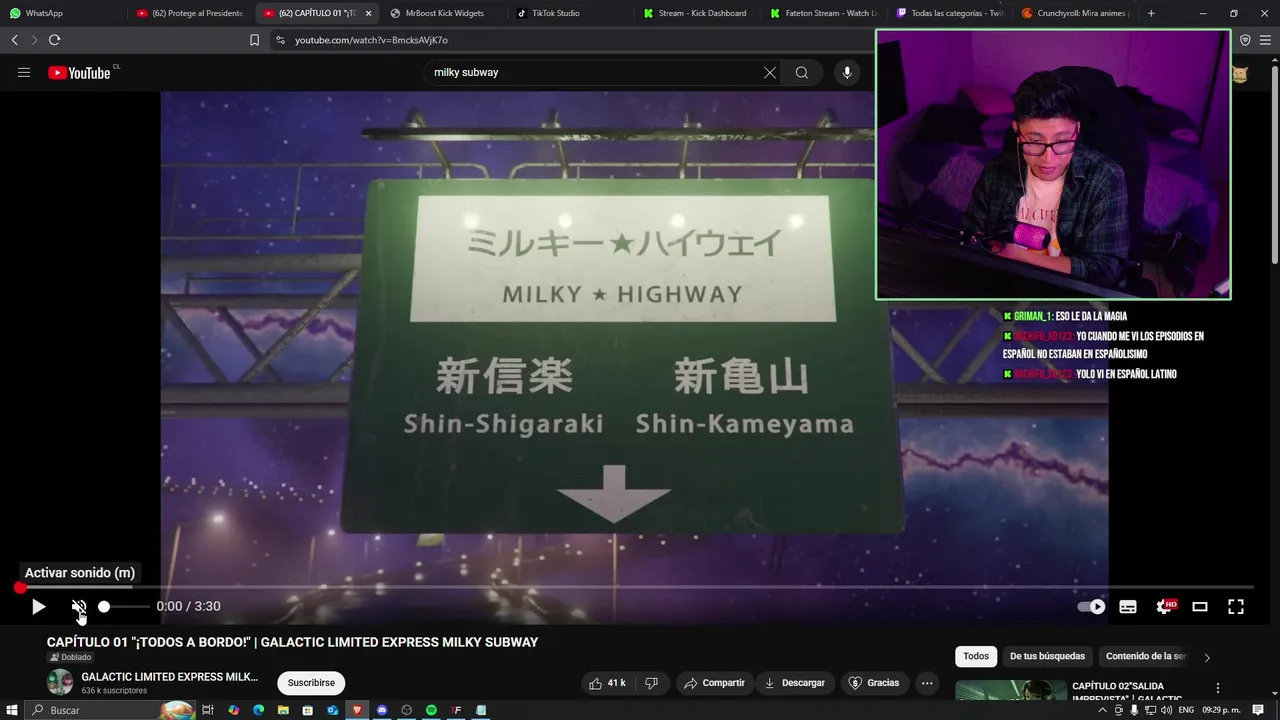Open Spotify from taskbar
The image size is (1280, 720).
(431, 710)
